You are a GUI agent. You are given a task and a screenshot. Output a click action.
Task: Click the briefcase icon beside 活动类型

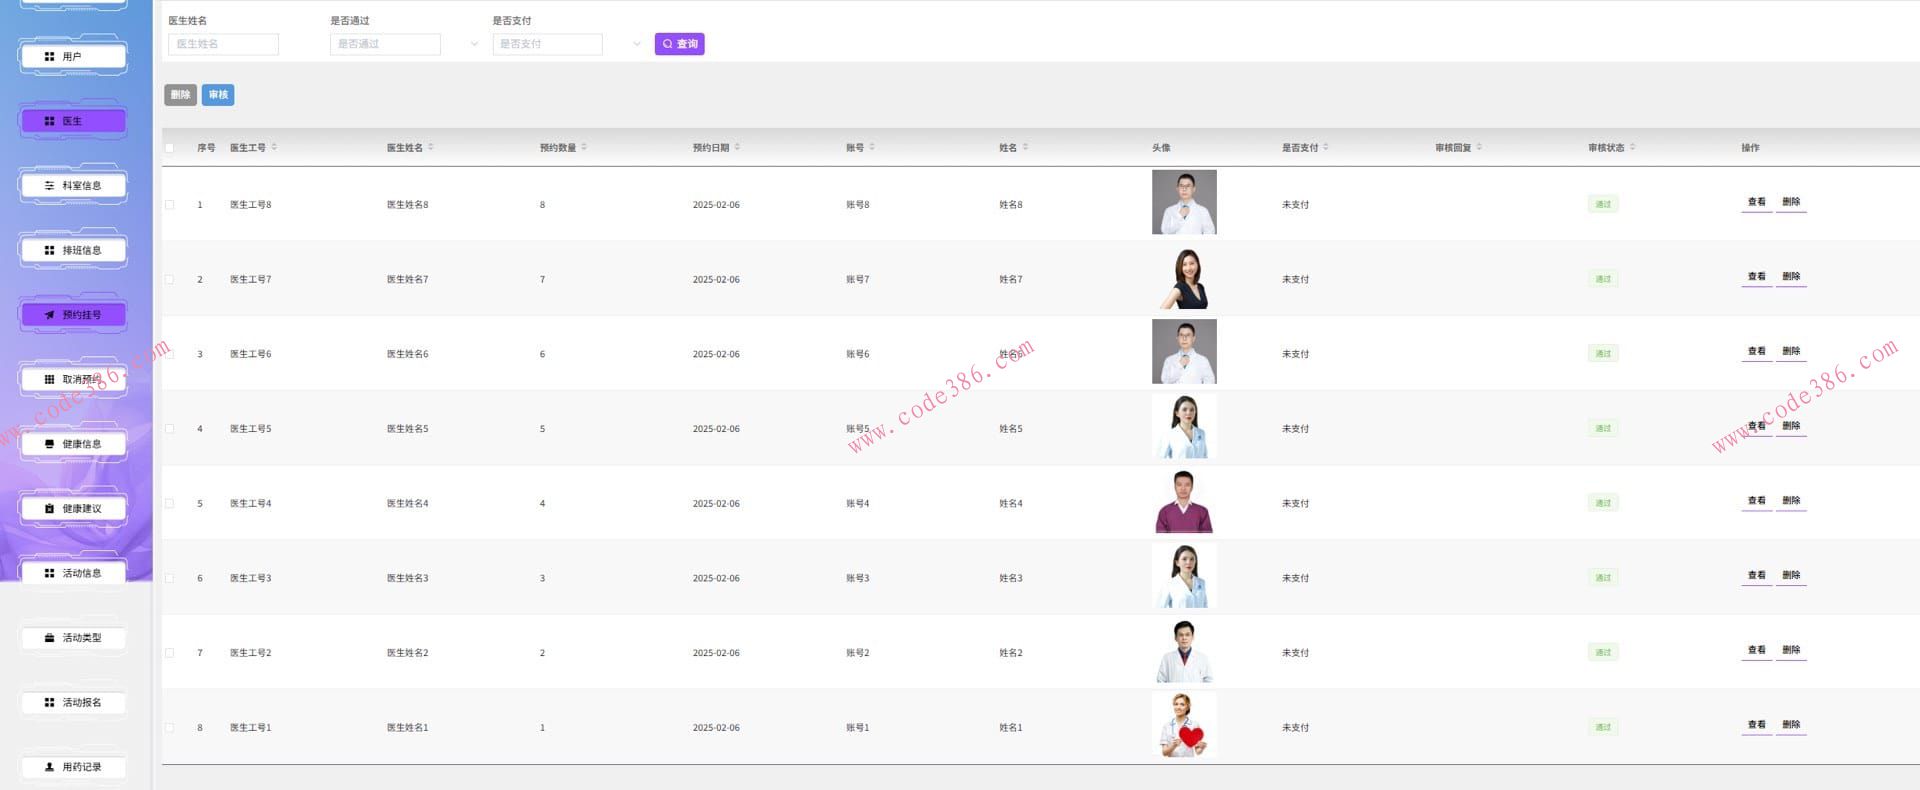[49, 638]
